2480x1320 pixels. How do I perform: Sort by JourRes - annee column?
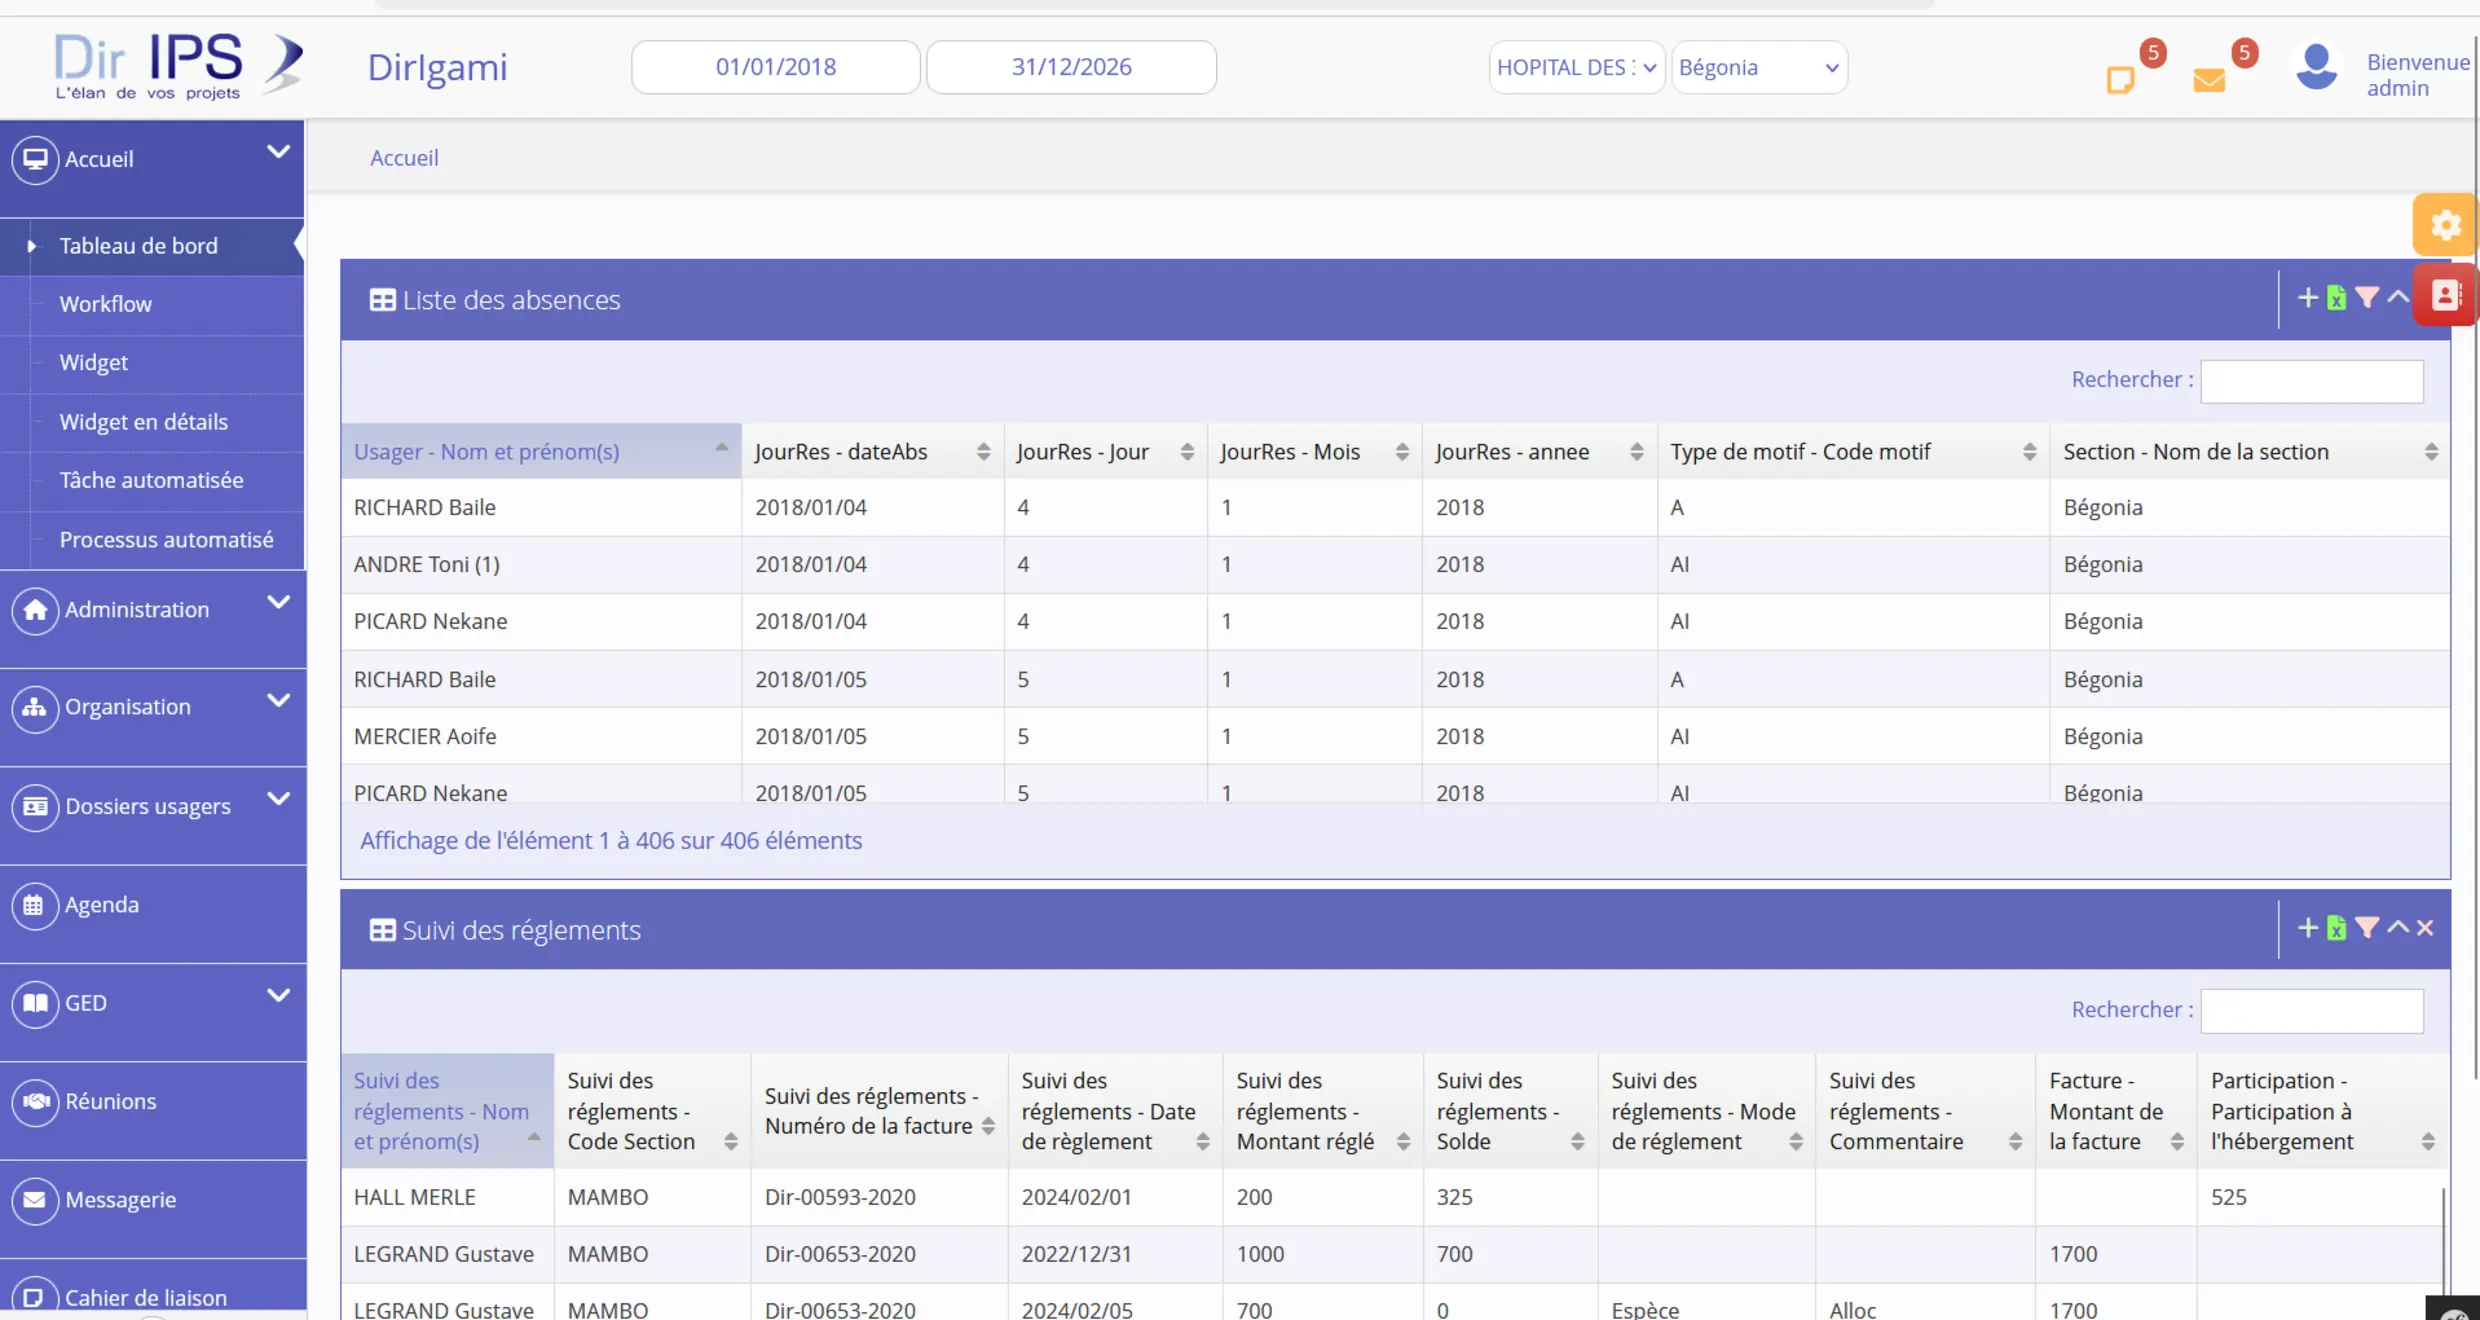(1539, 452)
